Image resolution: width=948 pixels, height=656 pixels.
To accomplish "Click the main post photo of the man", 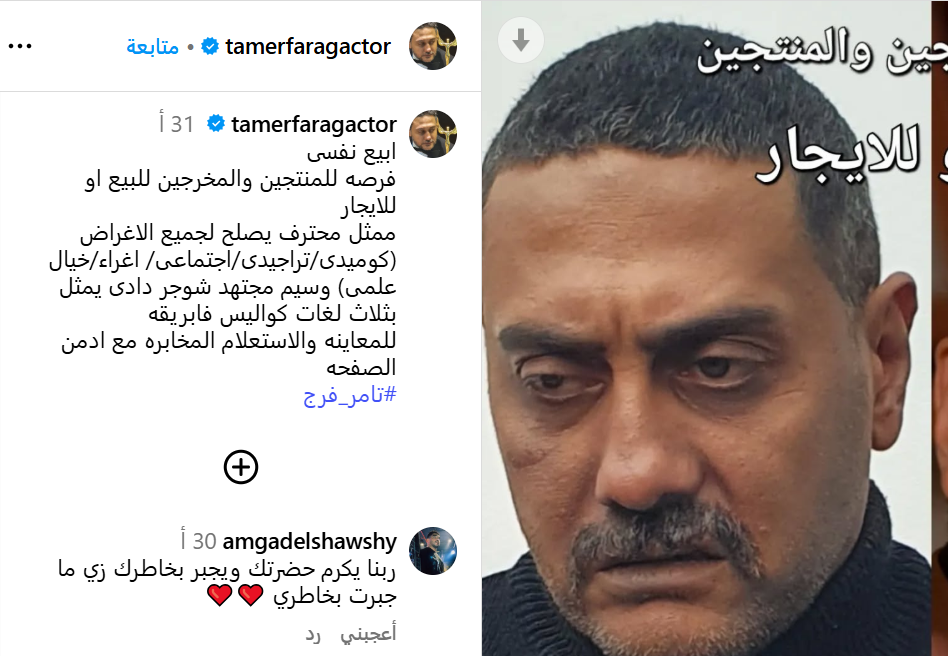I will [706, 339].
